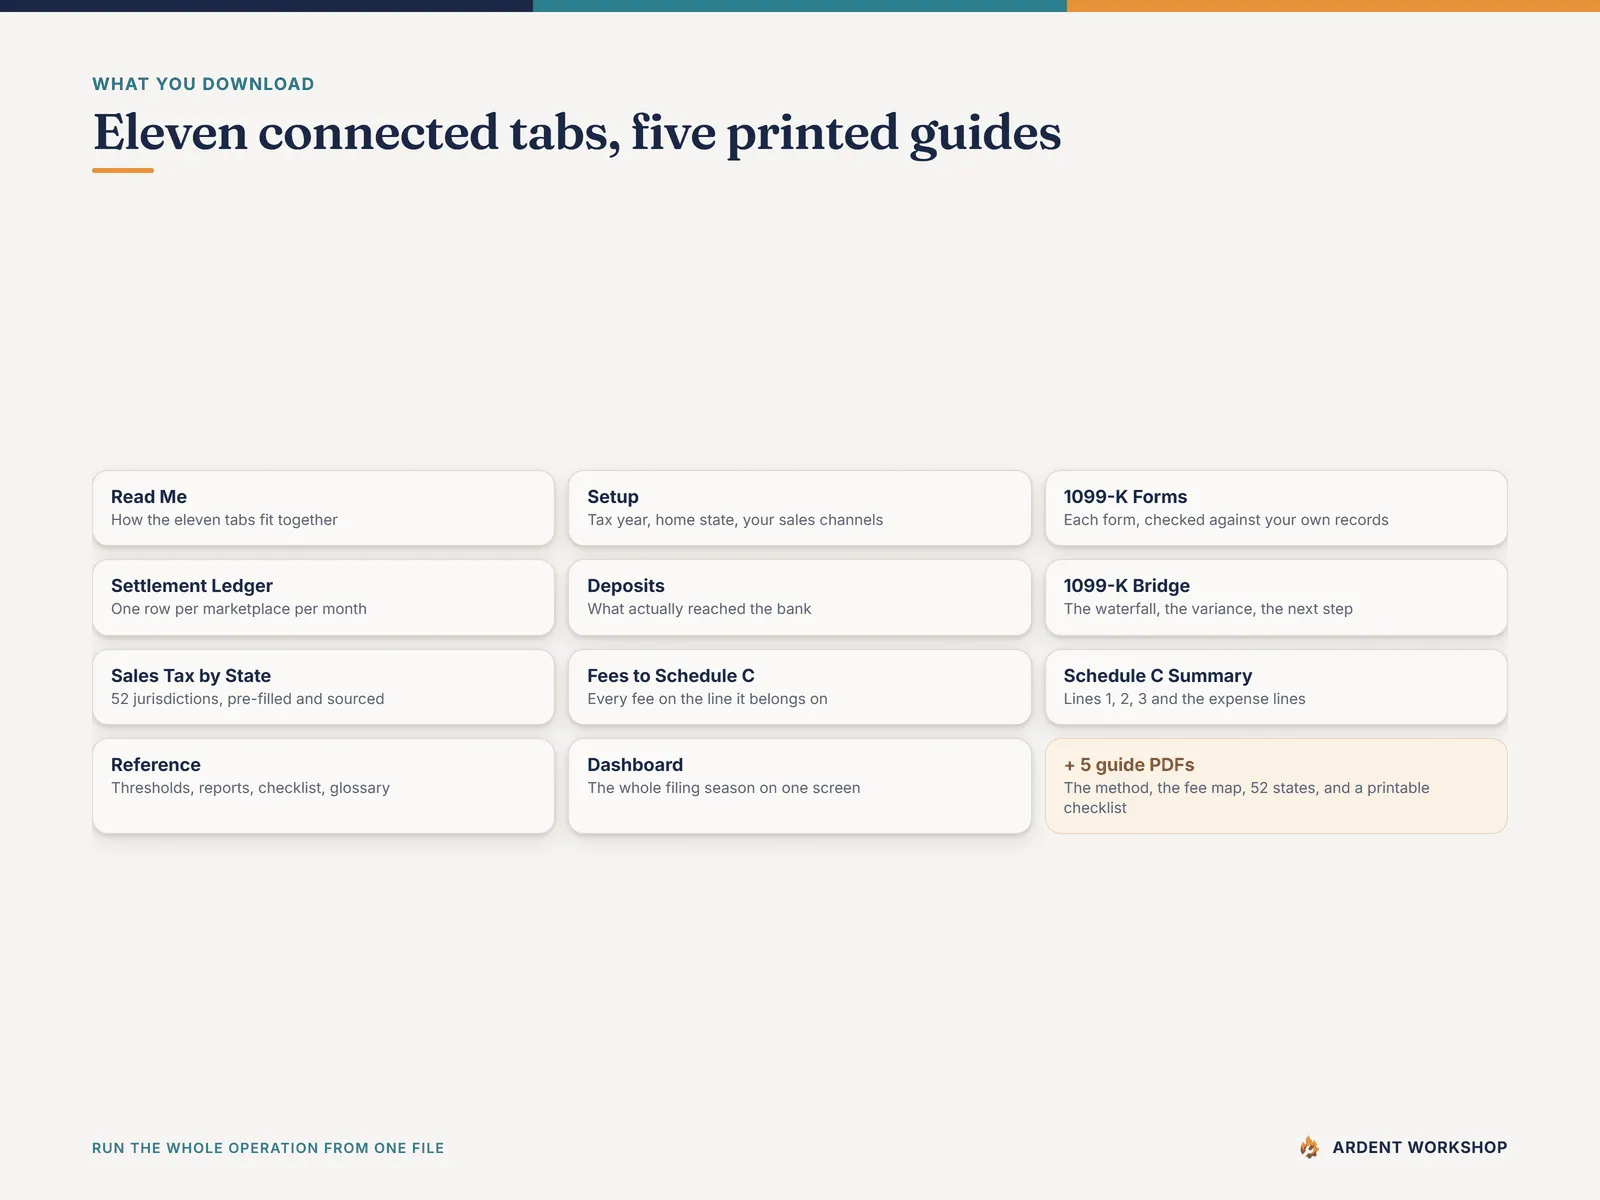Select the + 5 guide PDFs card
The image size is (1600, 1200).
click(1276, 786)
